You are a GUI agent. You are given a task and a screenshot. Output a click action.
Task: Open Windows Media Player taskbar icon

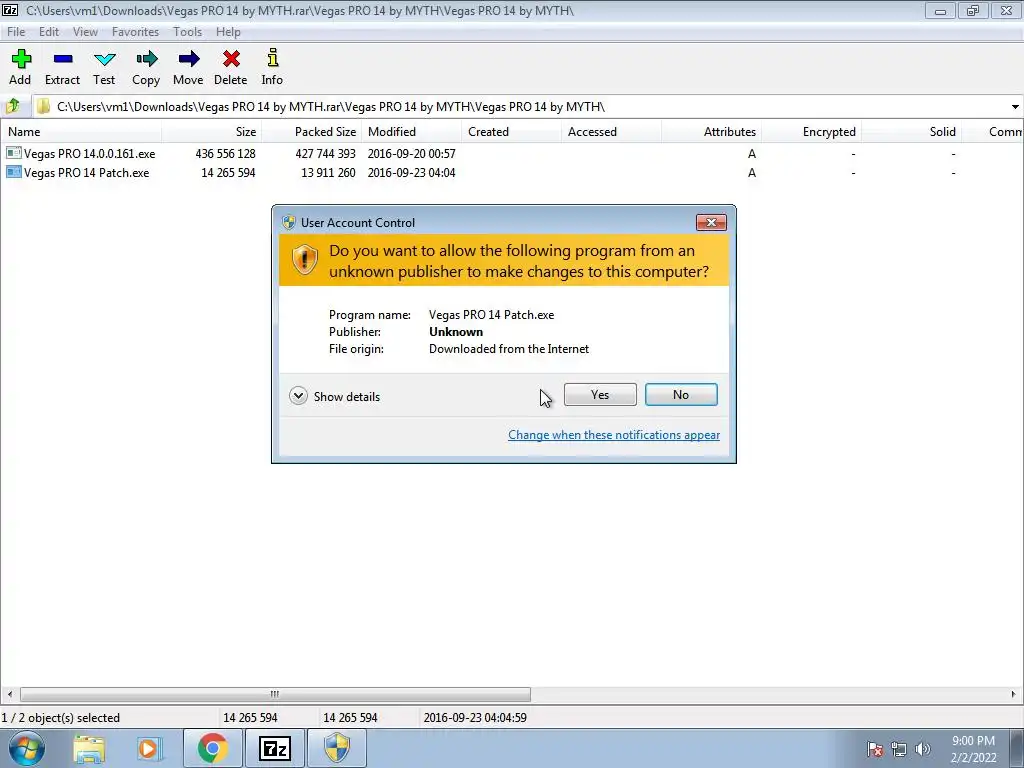click(x=150, y=748)
